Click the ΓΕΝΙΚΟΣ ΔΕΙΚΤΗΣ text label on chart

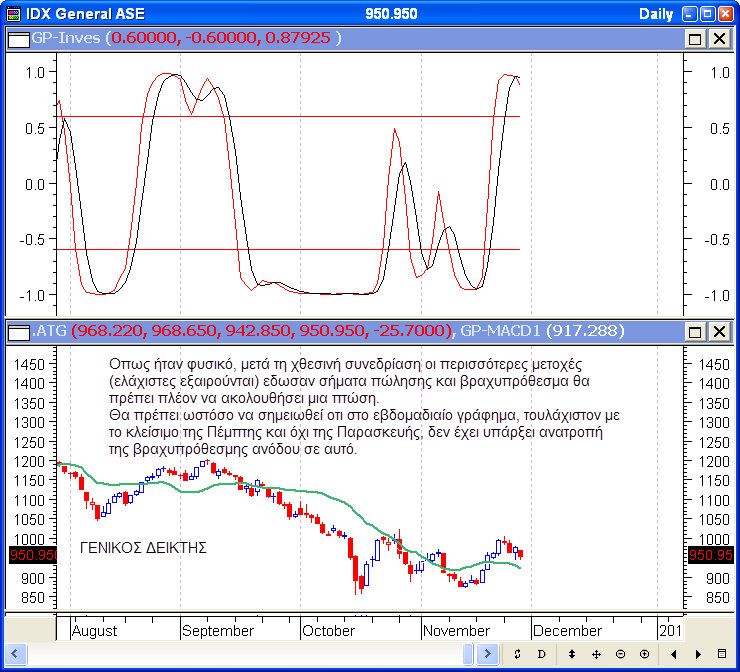(x=143, y=547)
